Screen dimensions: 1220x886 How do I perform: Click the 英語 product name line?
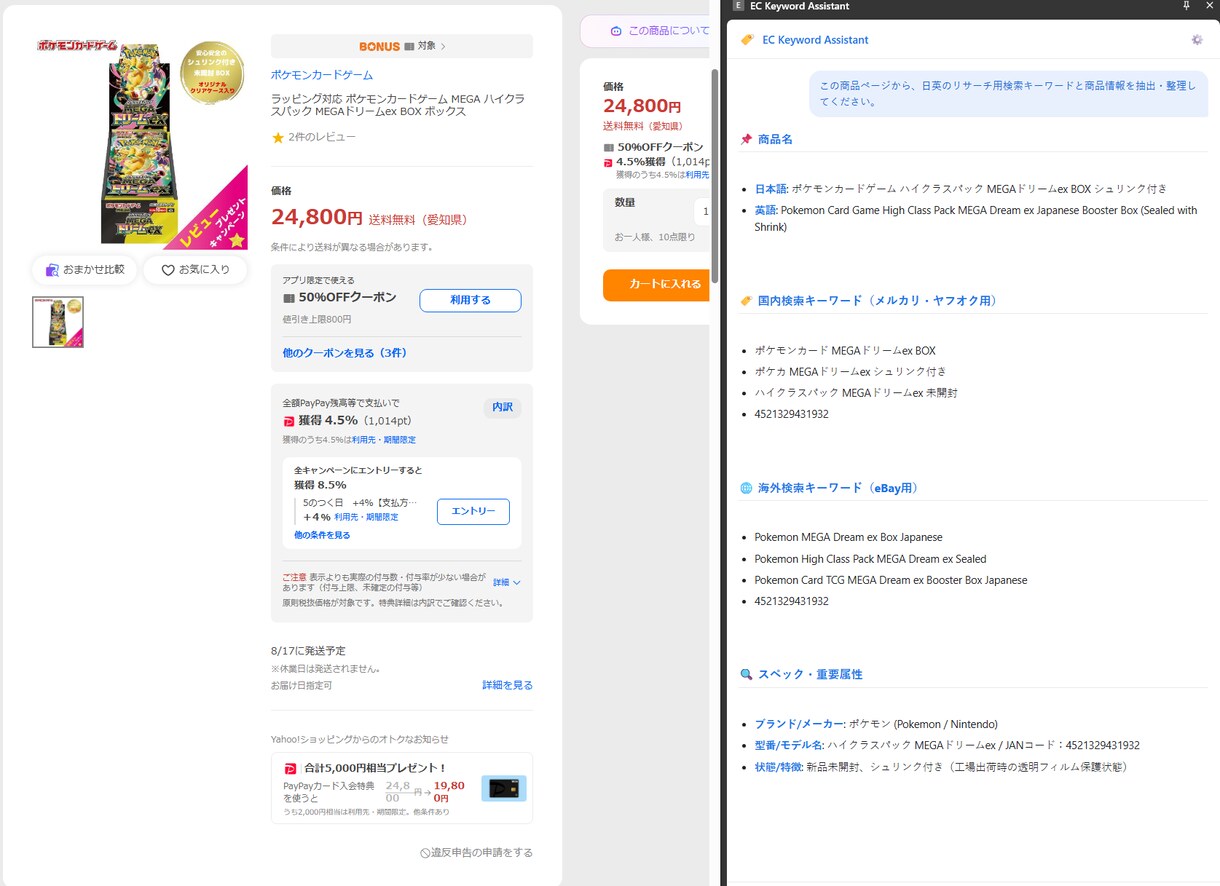coord(976,218)
